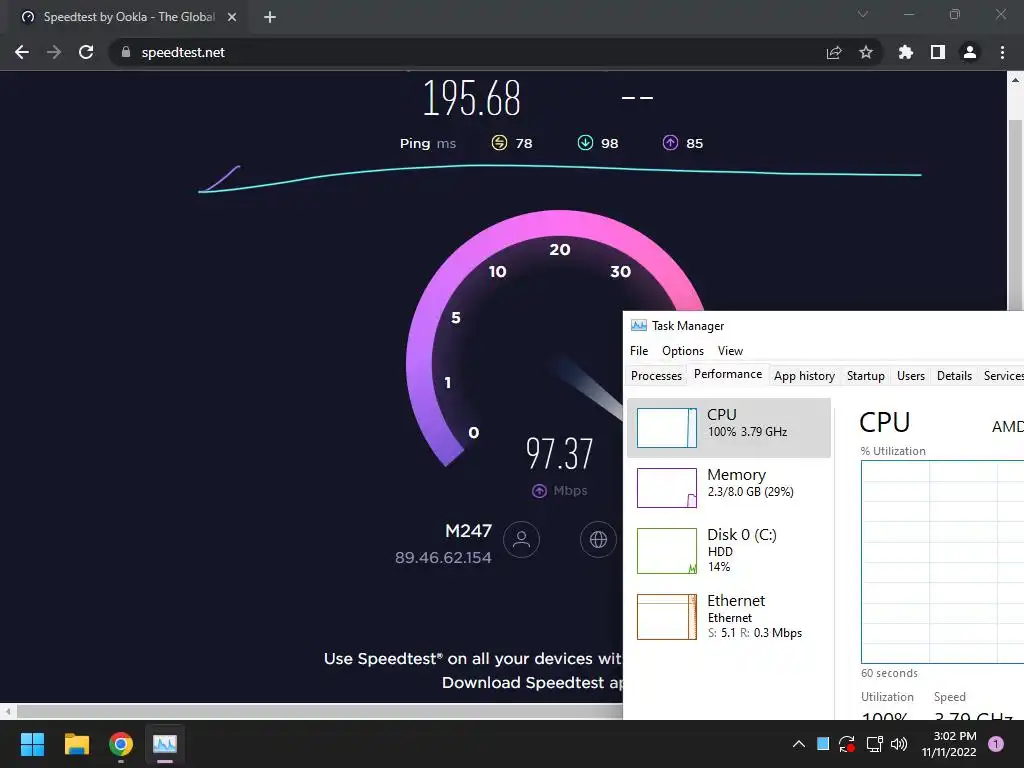Open the clock showing 3:02 PM
Screen dimensions: 1024x768
(949, 744)
